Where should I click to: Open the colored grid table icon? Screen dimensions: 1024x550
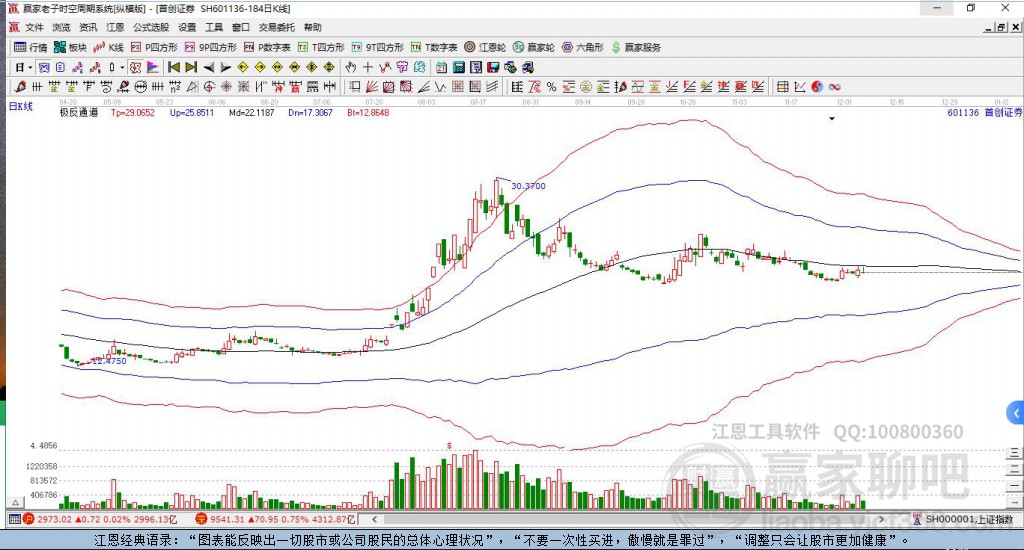click(x=783, y=87)
